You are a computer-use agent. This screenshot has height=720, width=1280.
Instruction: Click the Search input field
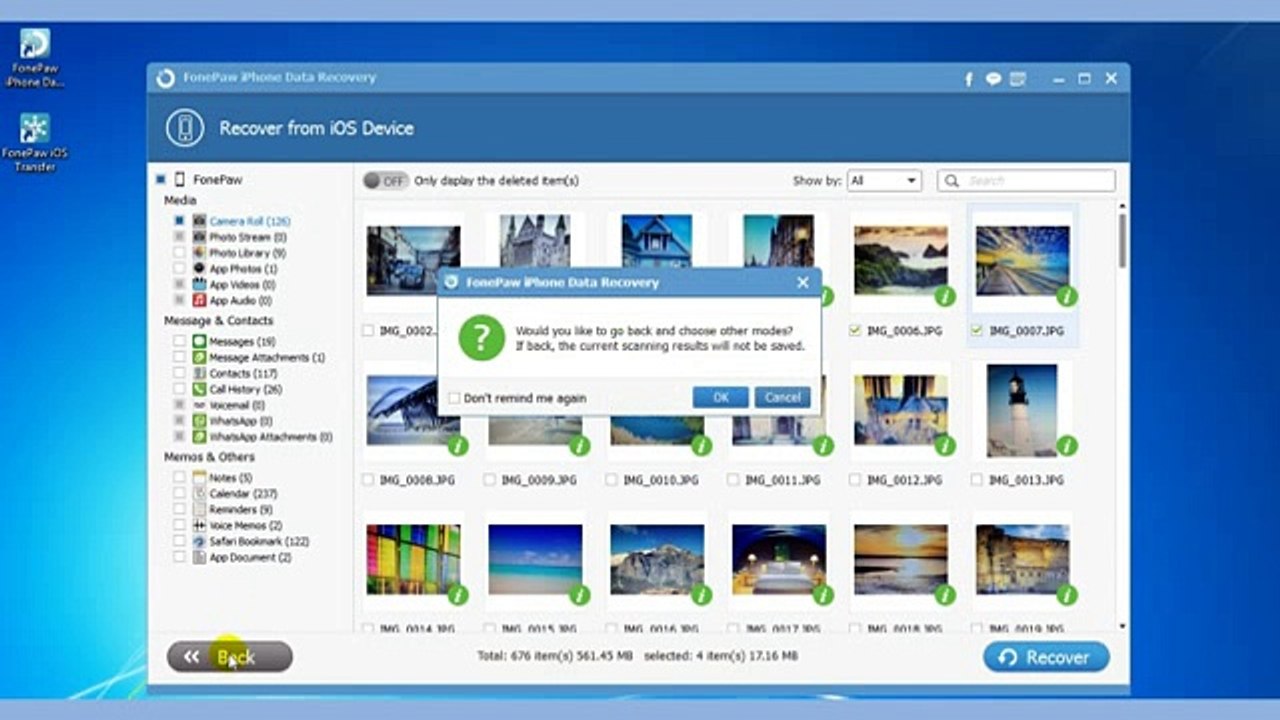point(1026,181)
